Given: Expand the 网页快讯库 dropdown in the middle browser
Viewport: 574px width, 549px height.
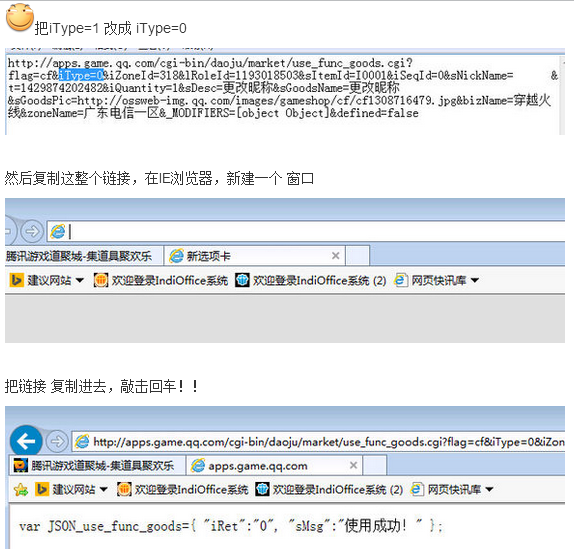Looking at the screenshot, I should 475,281.
